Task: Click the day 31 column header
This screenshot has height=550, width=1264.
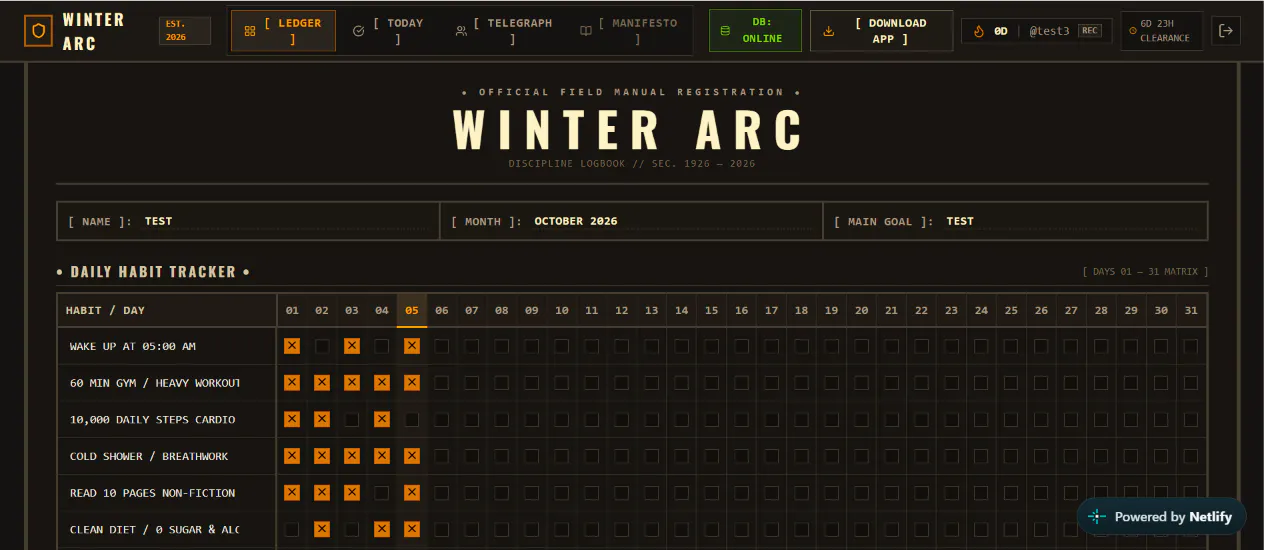Action: point(1191,310)
